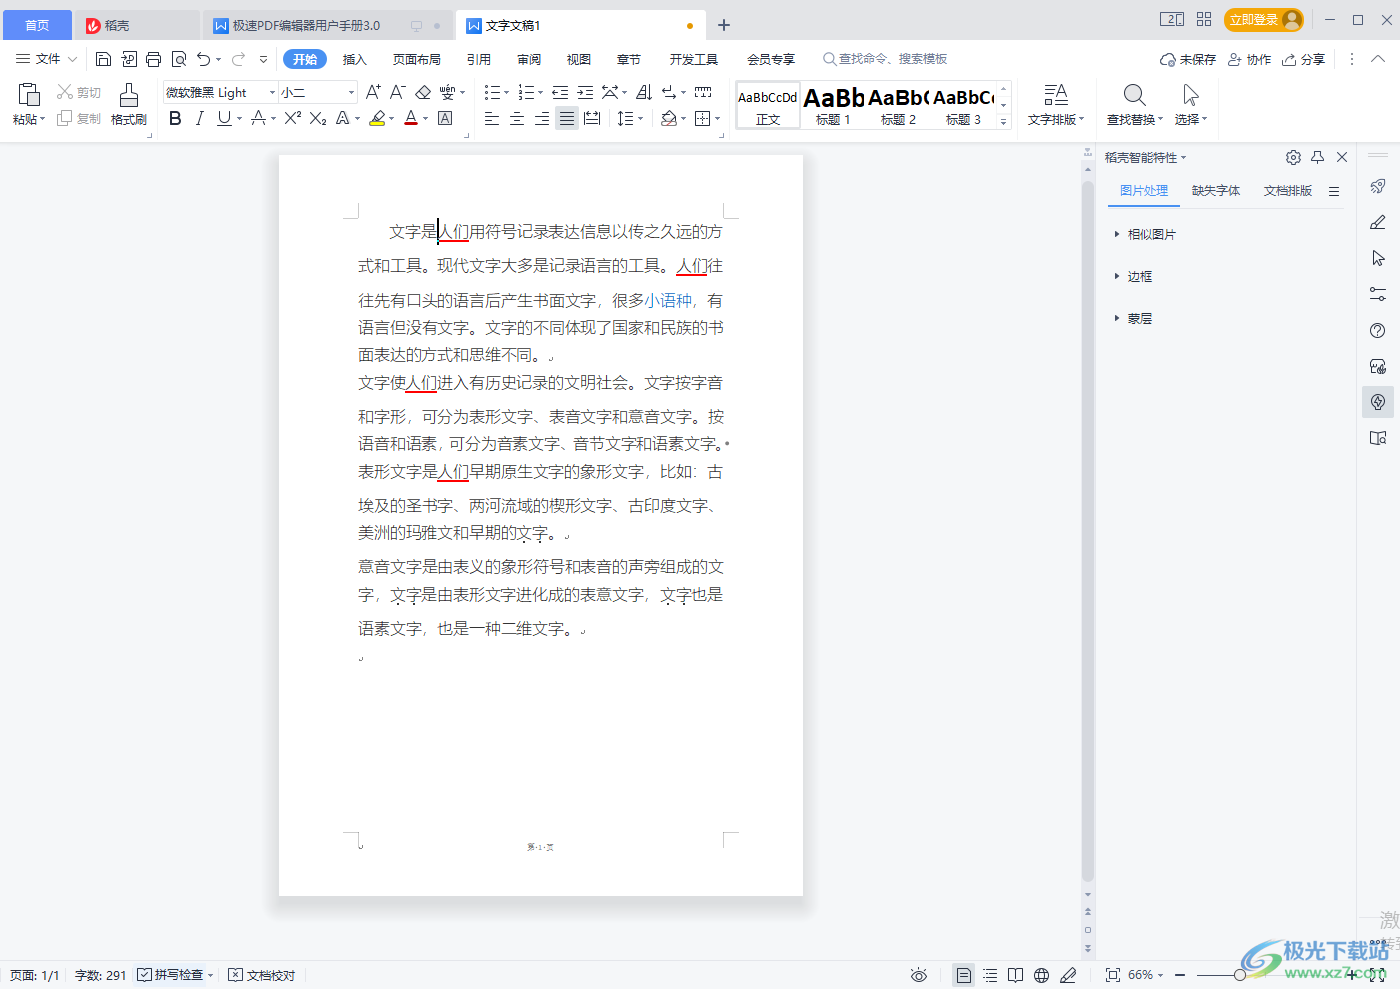Click the Save icon in quick access toolbar
This screenshot has width=1400, height=989.
pyautogui.click(x=103, y=59)
